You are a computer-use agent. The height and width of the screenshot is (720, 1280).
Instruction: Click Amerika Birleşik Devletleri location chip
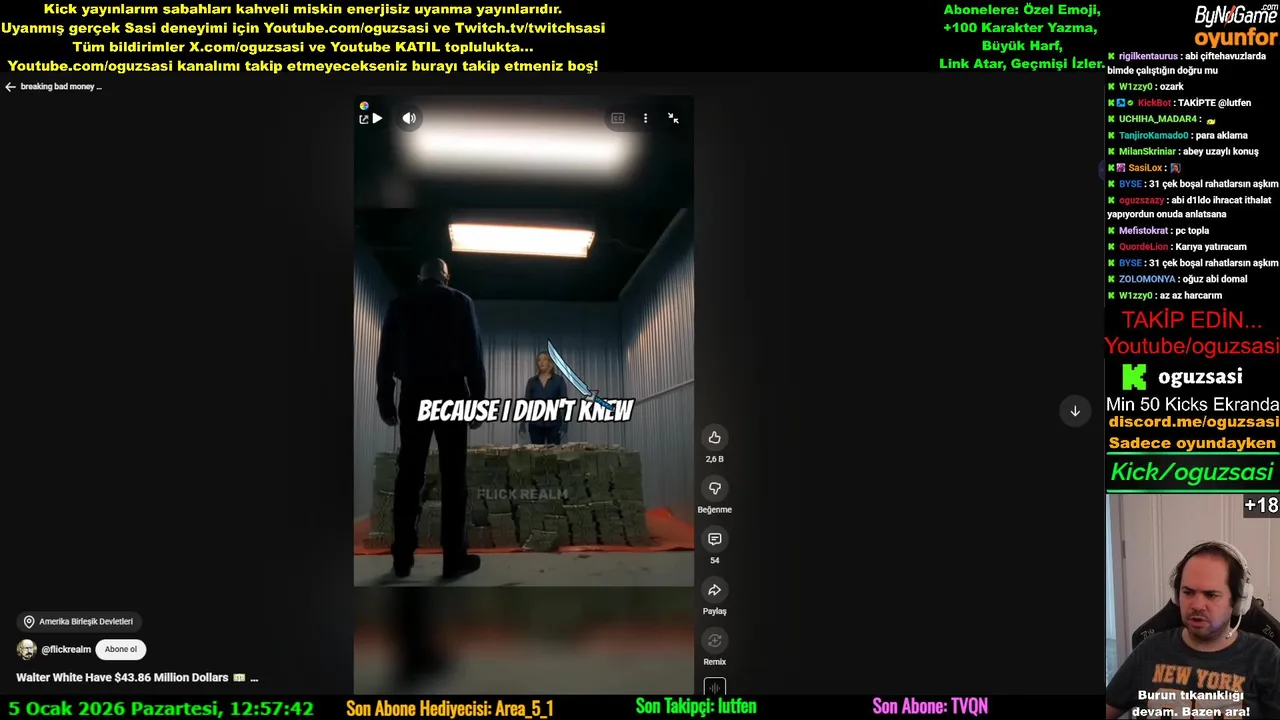point(78,622)
